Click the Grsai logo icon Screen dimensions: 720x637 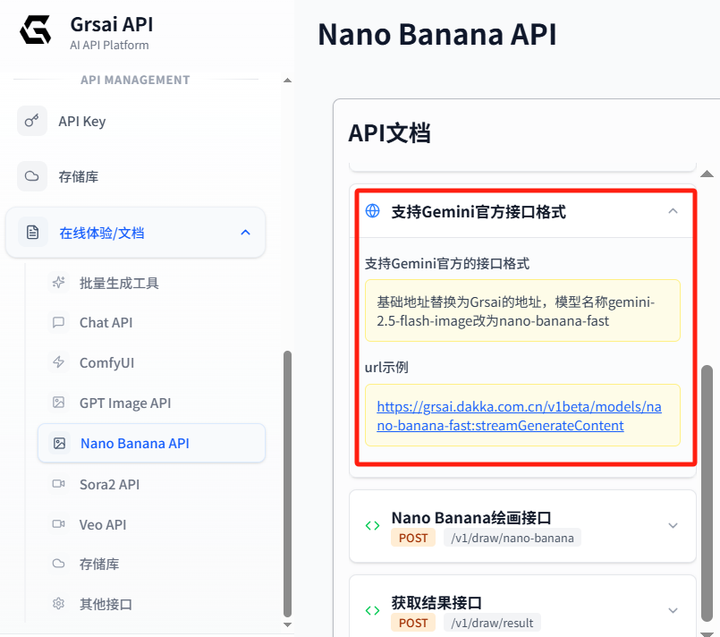click(35, 29)
